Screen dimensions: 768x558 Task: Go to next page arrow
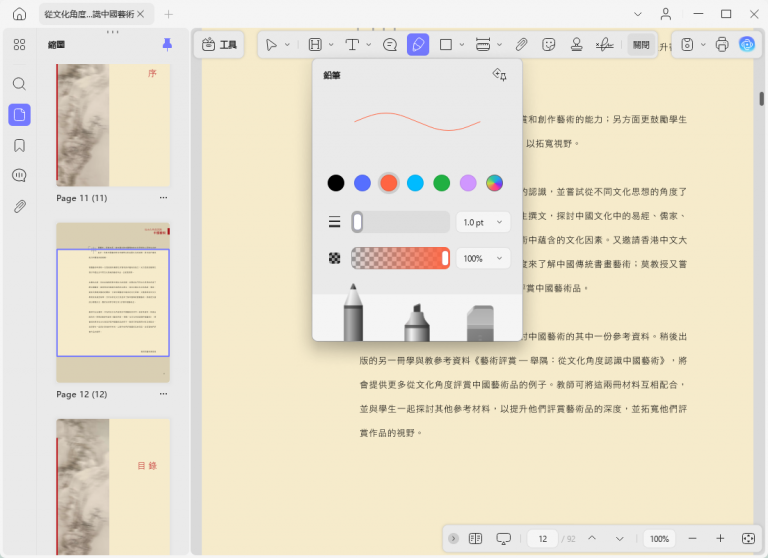coord(620,538)
